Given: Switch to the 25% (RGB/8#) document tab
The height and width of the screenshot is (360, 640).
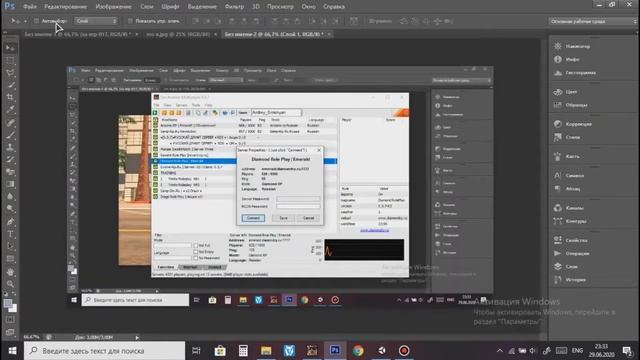Looking at the screenshot, I should (178, 34).
